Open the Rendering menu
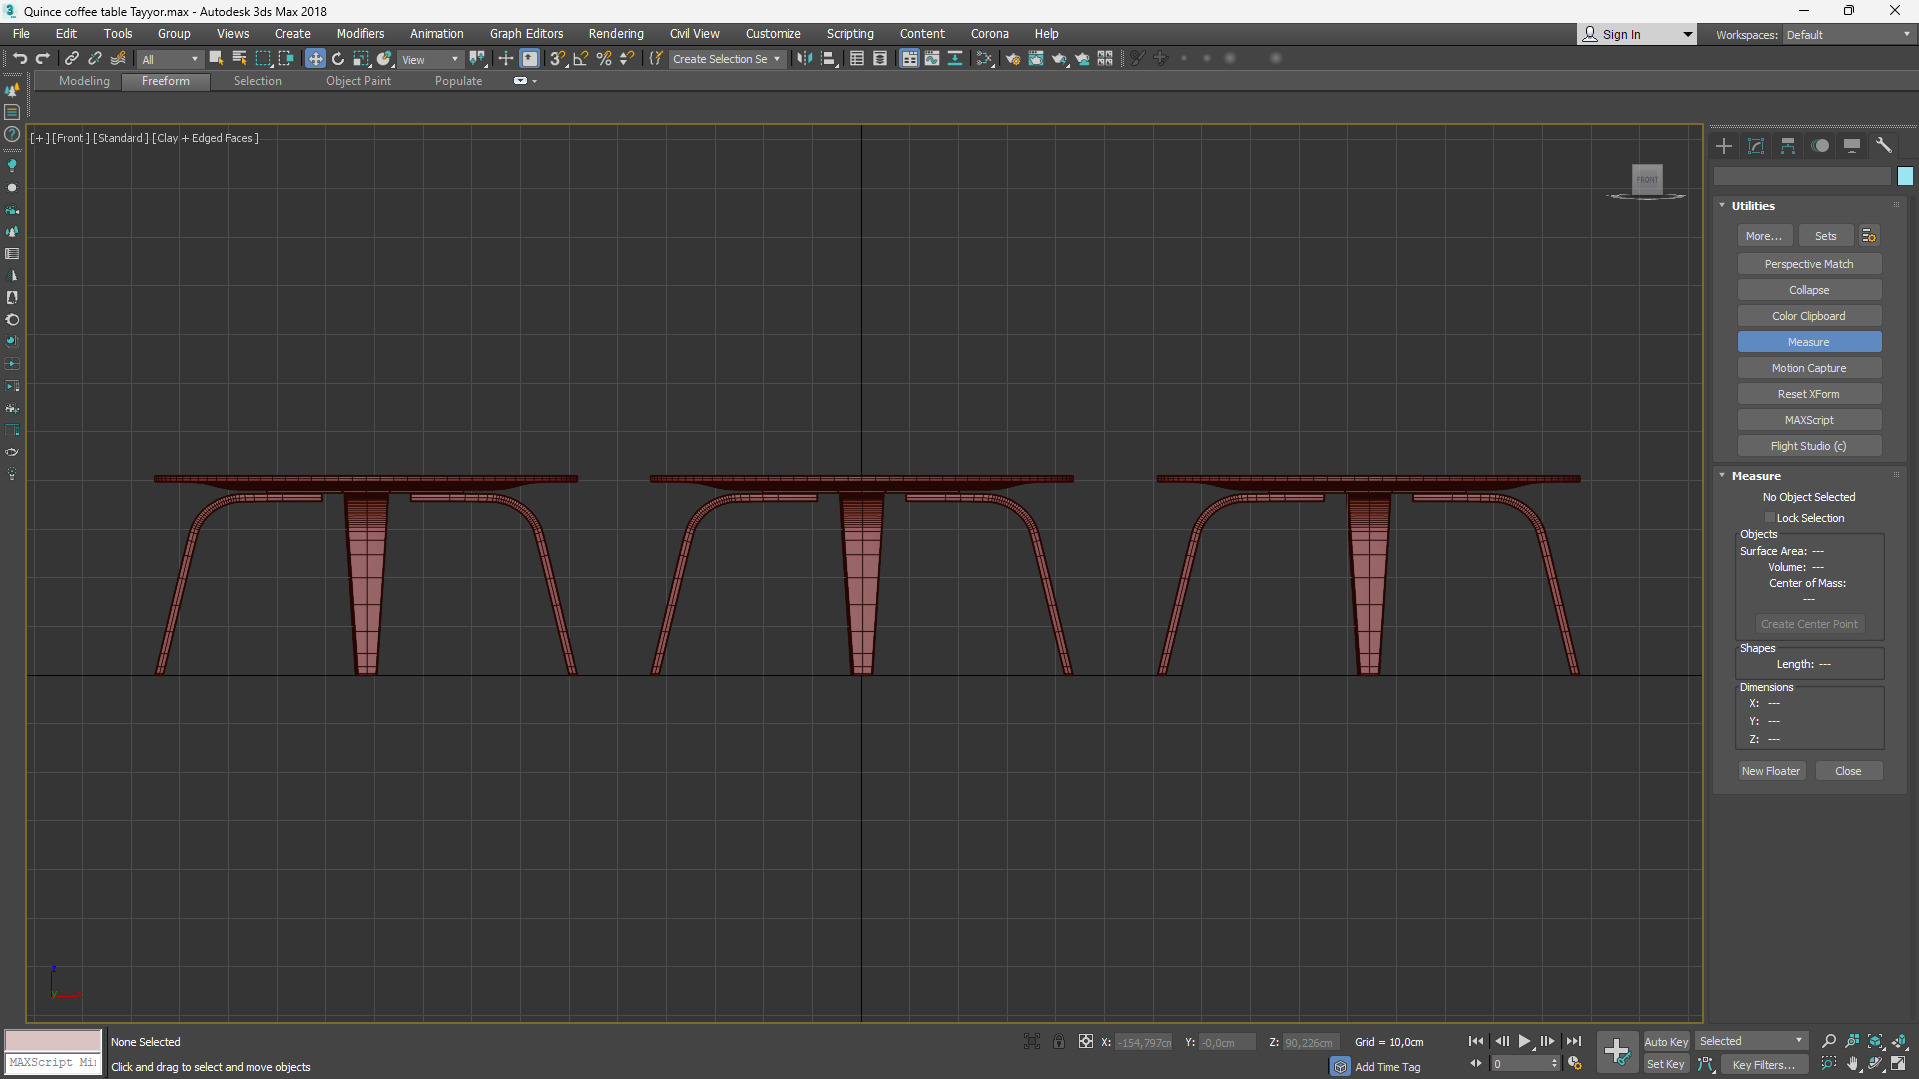Screen dimensions: 1919x1079 pyautogui.click(x=616, y=34)
